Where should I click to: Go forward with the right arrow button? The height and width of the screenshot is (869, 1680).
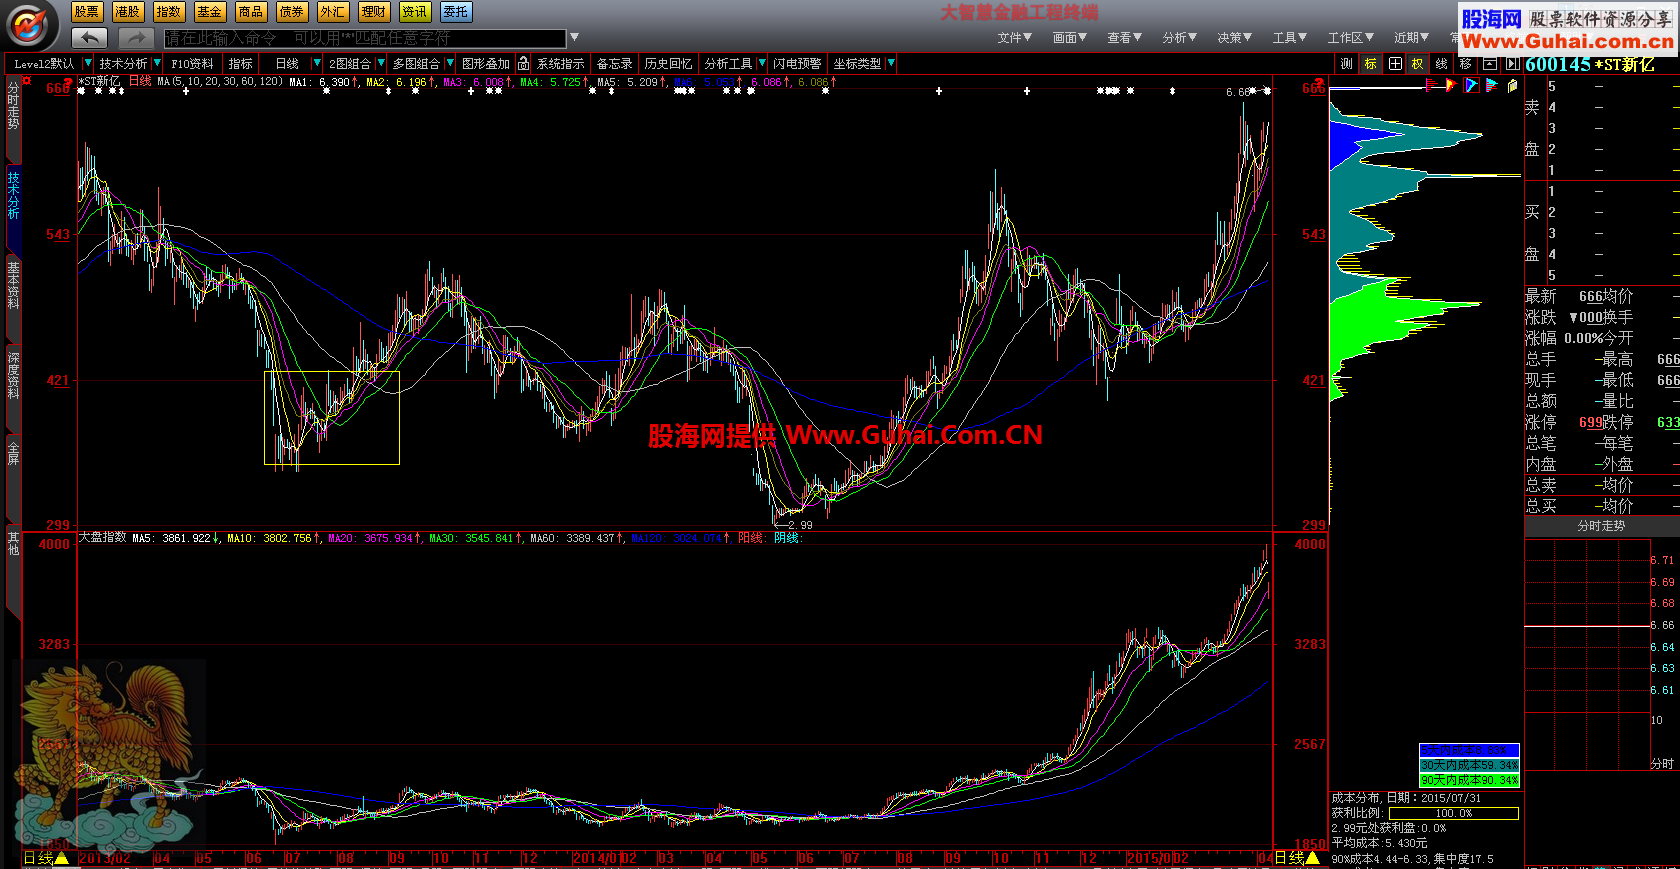[x=136, y=38]
